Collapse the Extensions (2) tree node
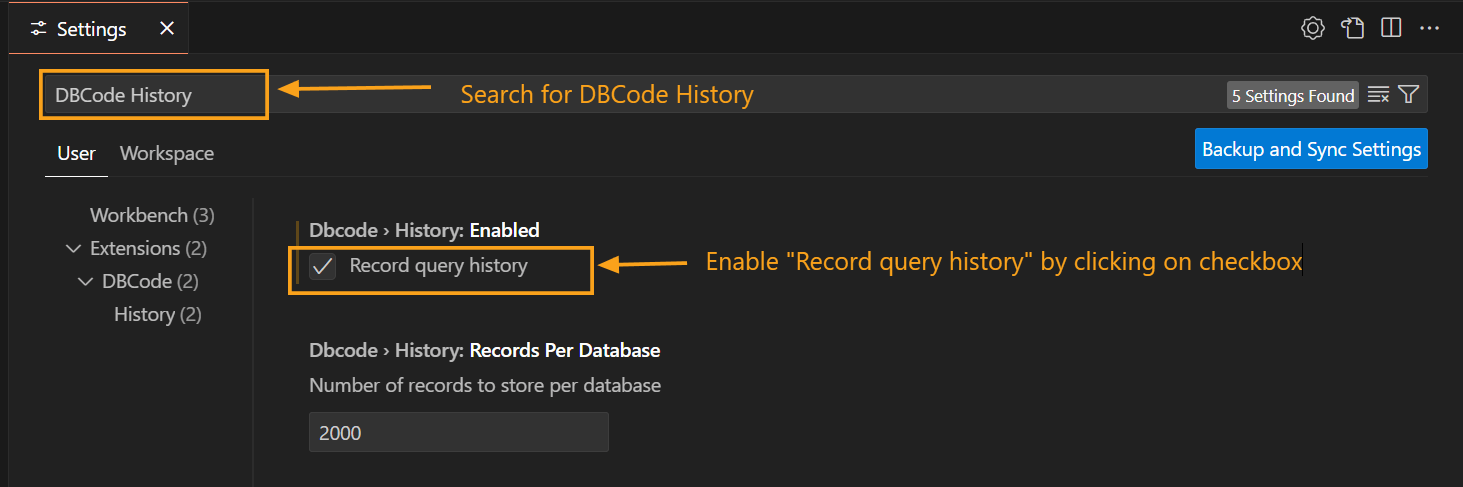The image size is (1463, 487). (73, 248)
